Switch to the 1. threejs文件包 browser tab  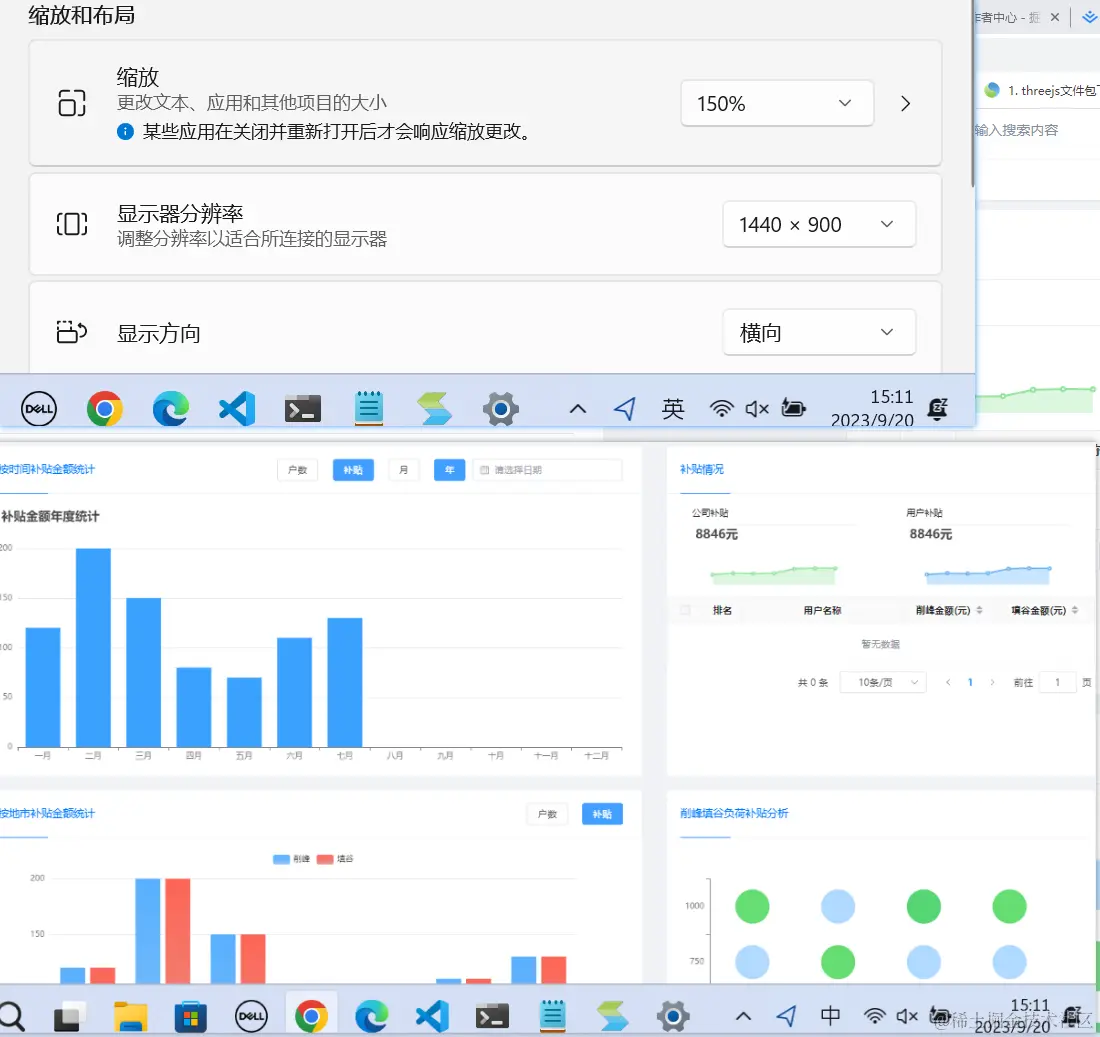tap(1040, 91)
